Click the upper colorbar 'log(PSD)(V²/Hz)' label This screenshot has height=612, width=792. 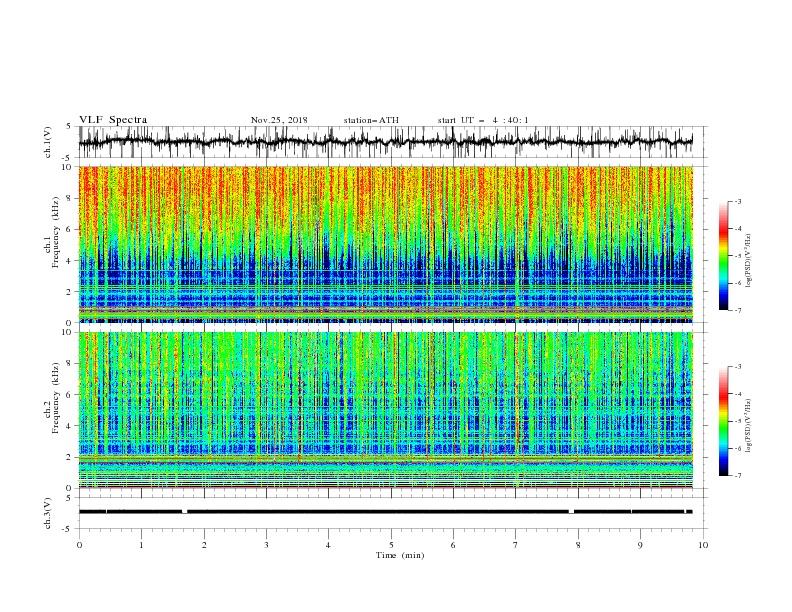(x=748, y=261)
